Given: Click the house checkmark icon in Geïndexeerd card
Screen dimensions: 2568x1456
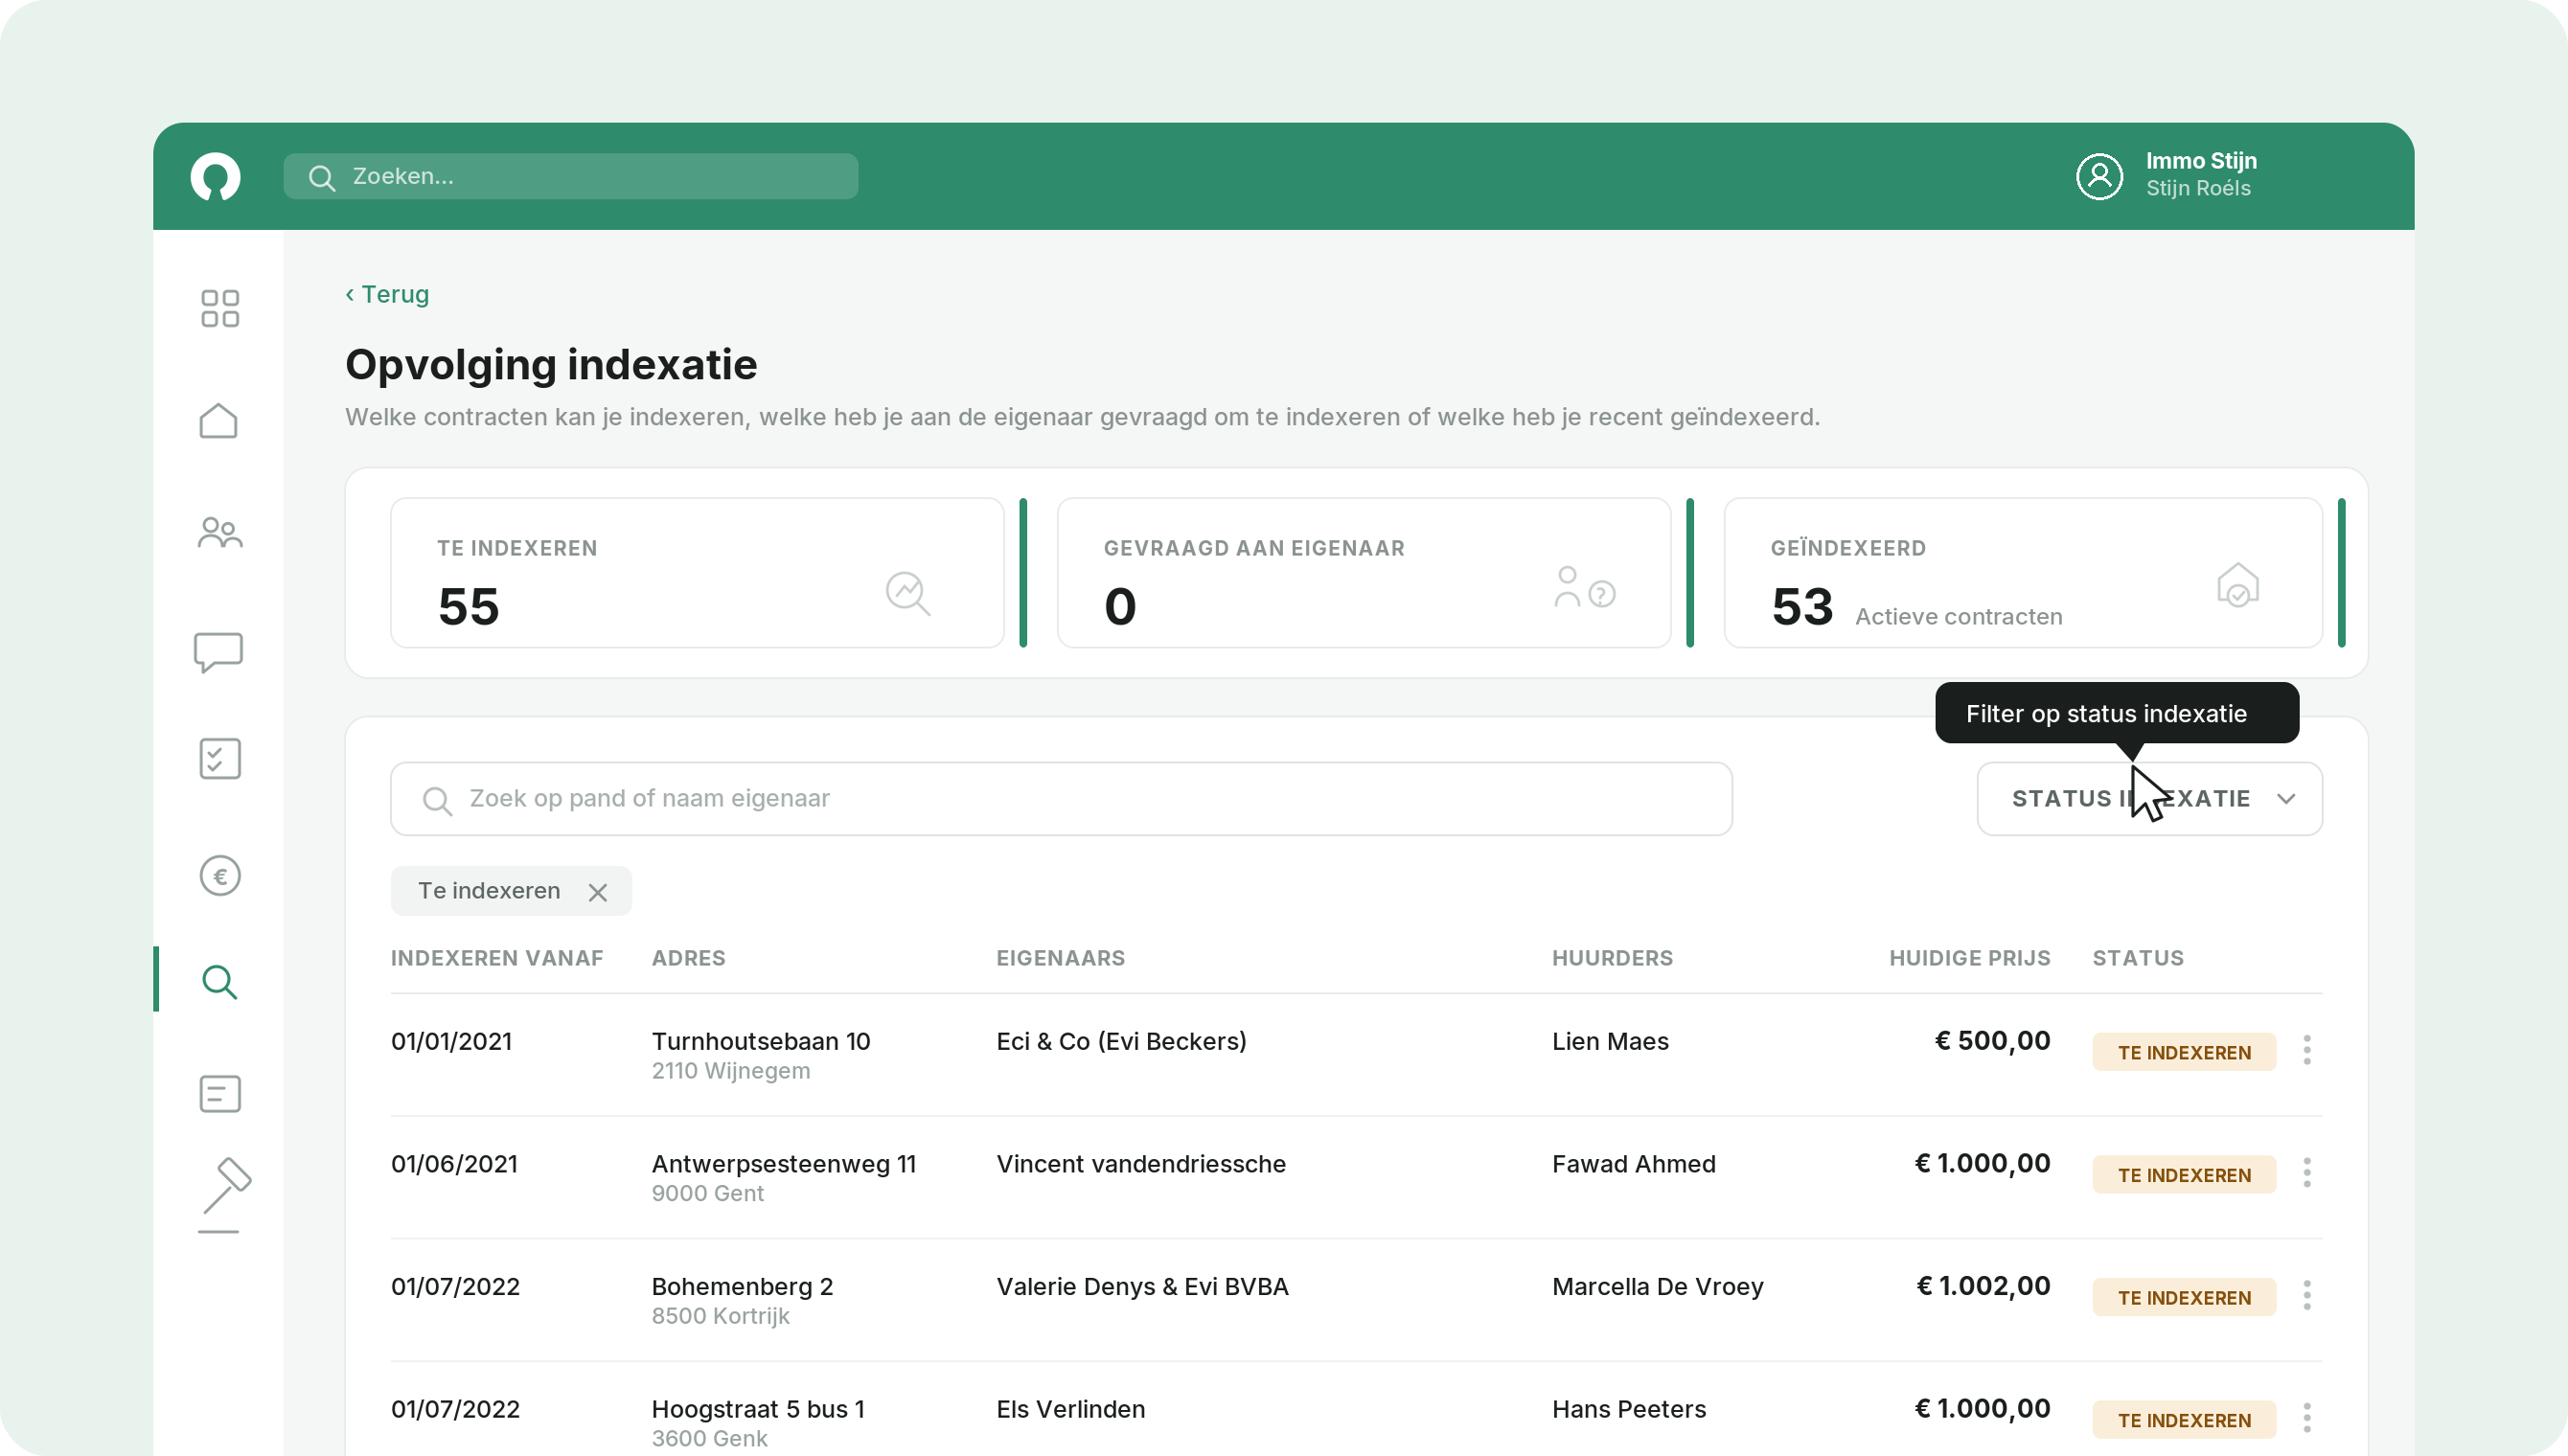Looking at the screenshot, I should pyautogui.click(x=2237, y=584).
